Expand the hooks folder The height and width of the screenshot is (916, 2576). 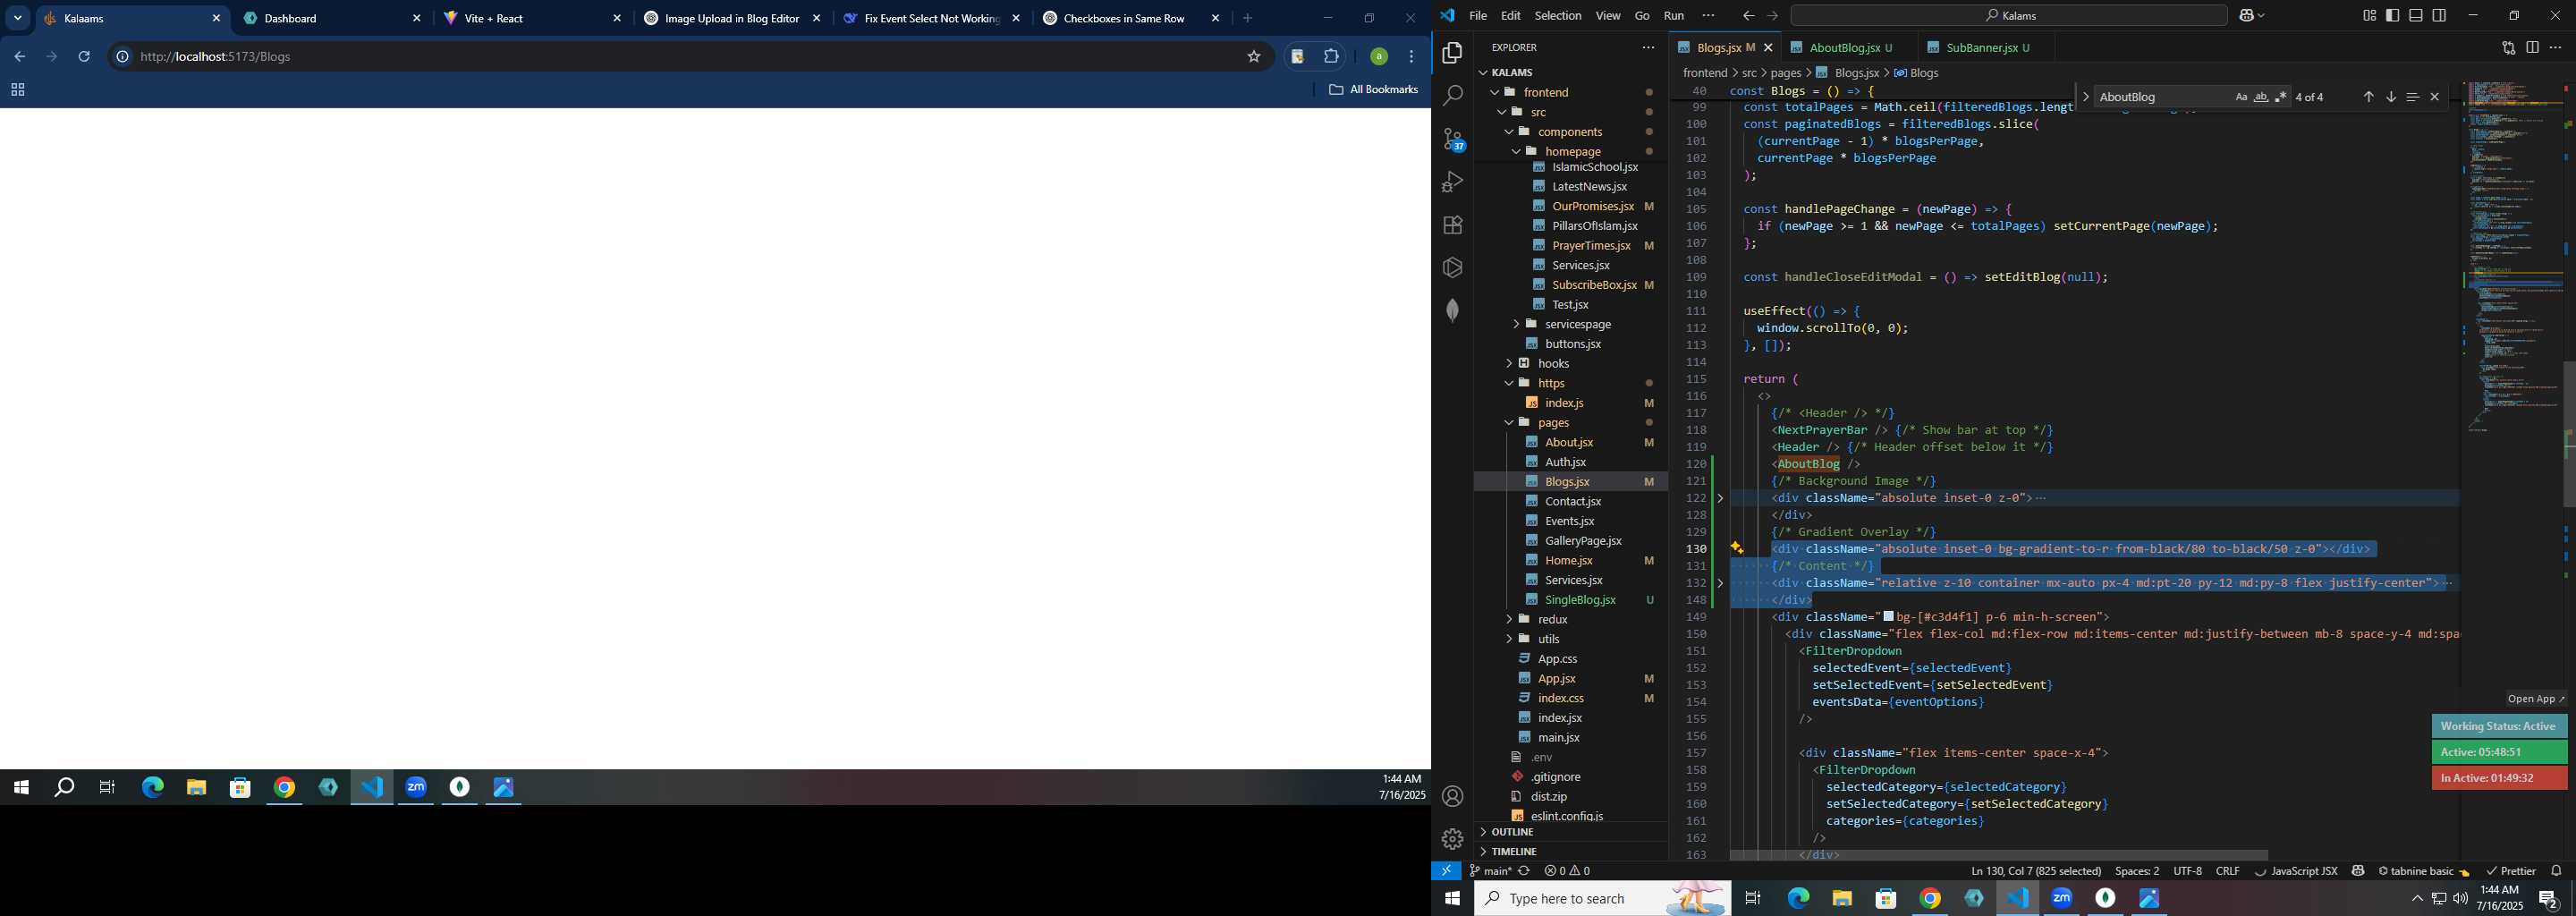pos(1509,363)
